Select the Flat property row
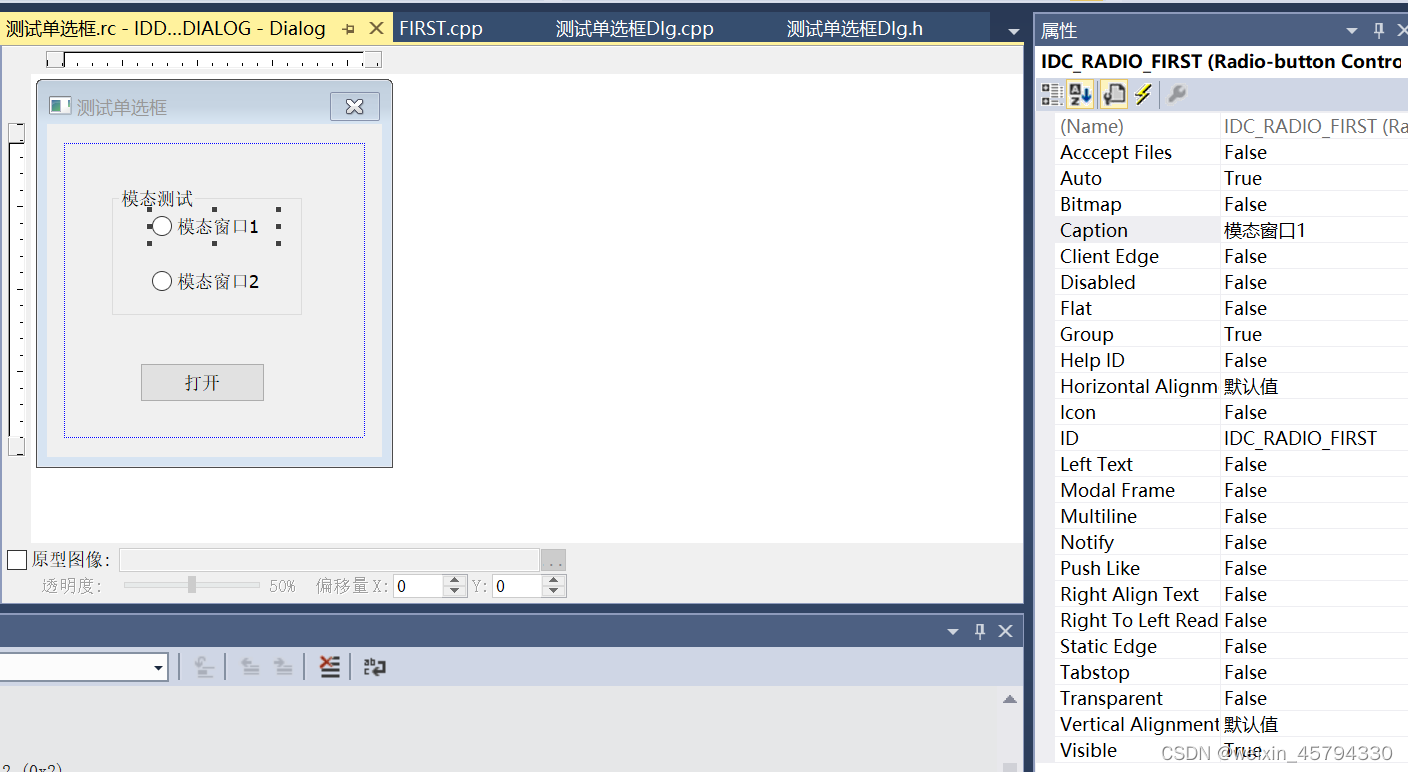This screenshot has width=1408, height=772. point(1231,308)
